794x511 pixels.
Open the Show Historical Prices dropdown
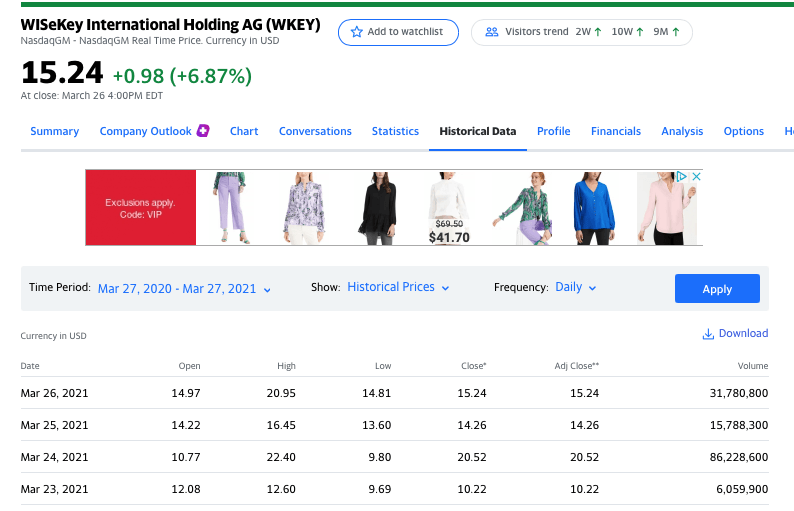398,287
